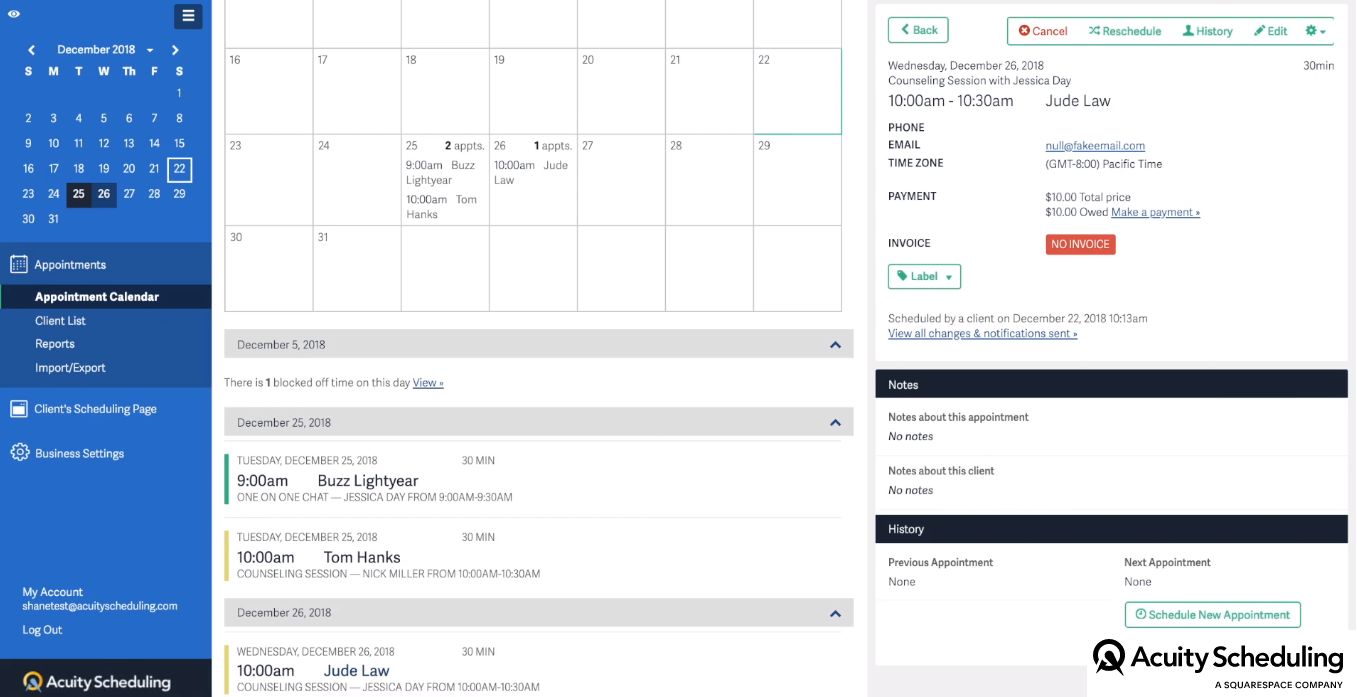The image size is (1357, 697).
Task: Open appointment History from toolbar
Action: (x=1207, y=31)
